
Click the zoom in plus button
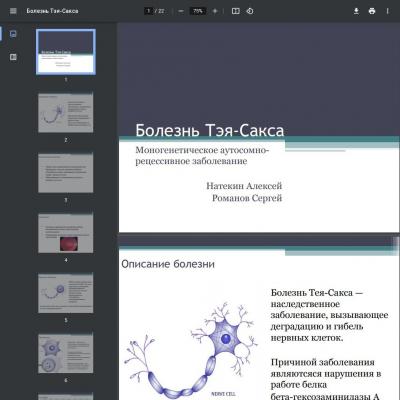pyautogui.click(x=215, y=11)
